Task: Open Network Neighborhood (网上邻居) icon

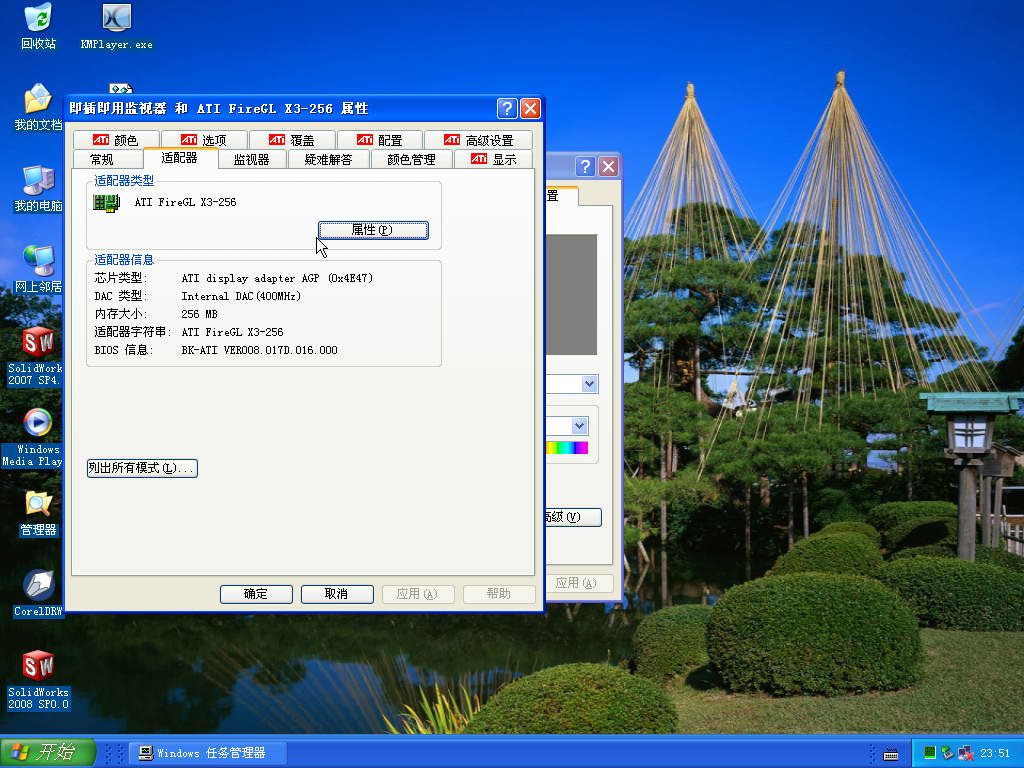Action: pyautogui.click(x=38, y=269)
